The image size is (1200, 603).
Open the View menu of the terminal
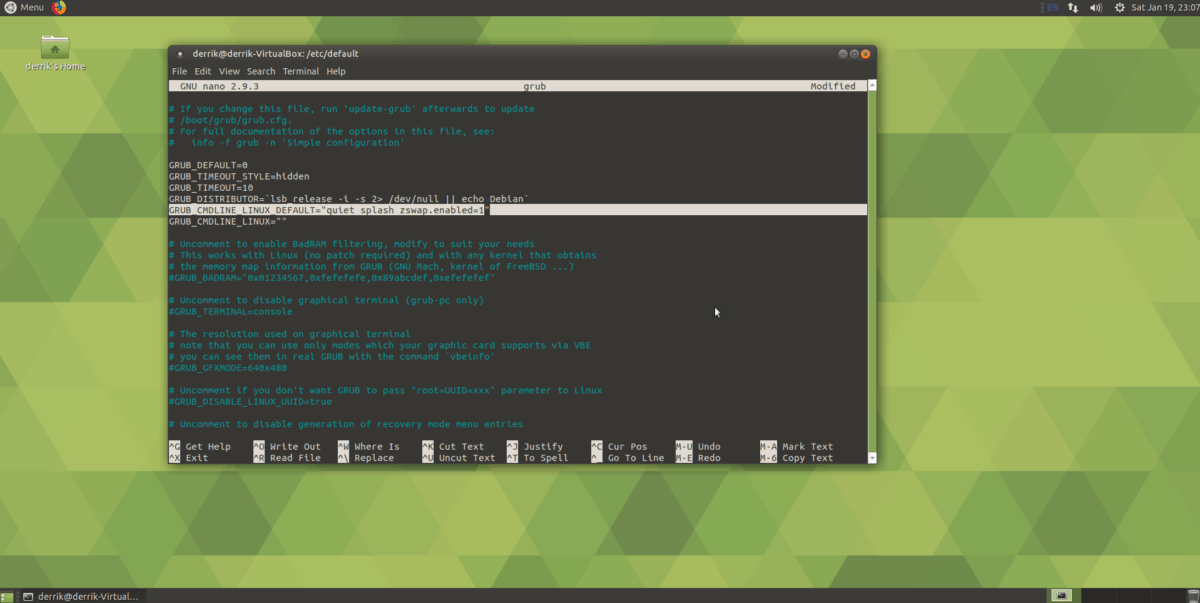pyautogui.click(x=229, y=71)
